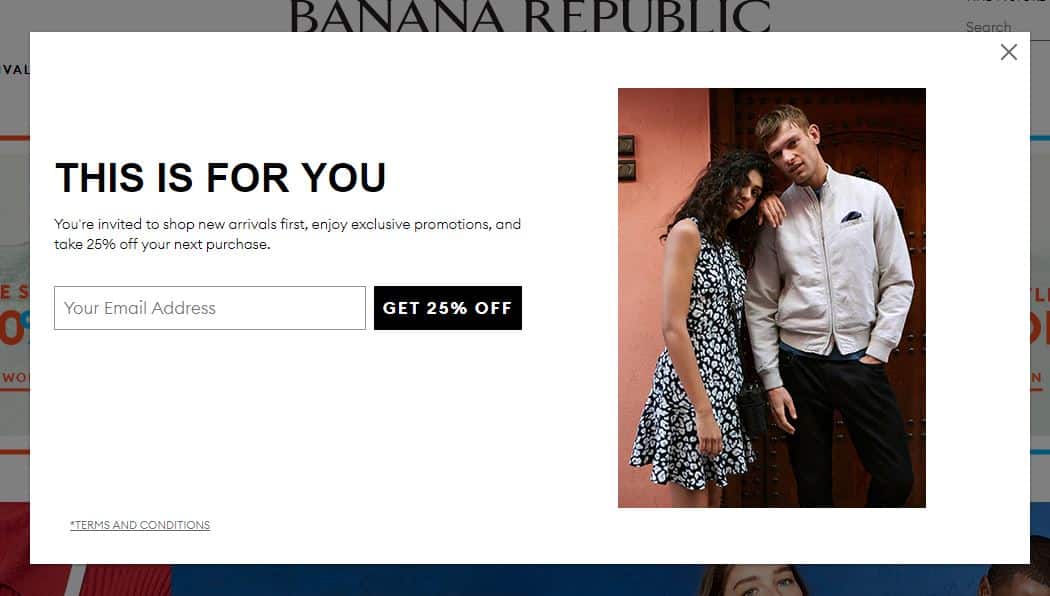Screen dimensions: 1050x596
Task: Click the man's pocket square in photo
Action: pos(852,216)
